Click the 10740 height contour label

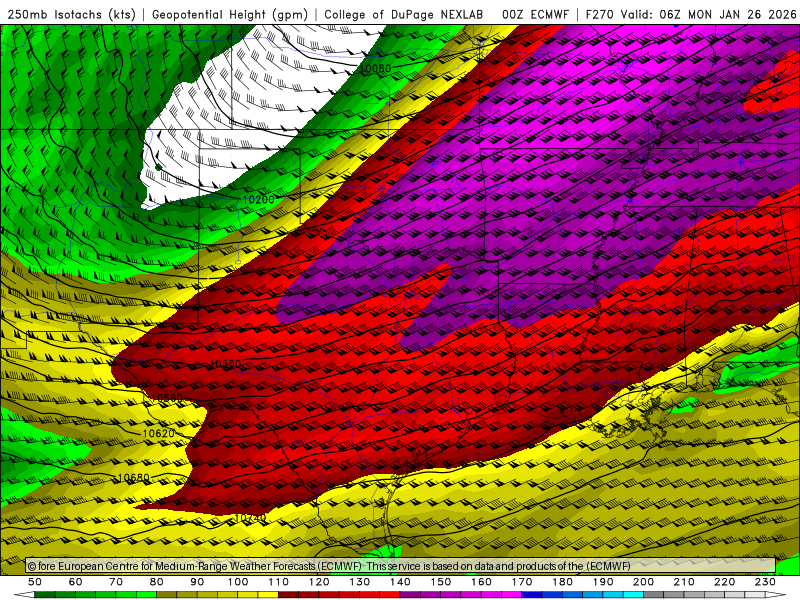[x=250, y=518]
